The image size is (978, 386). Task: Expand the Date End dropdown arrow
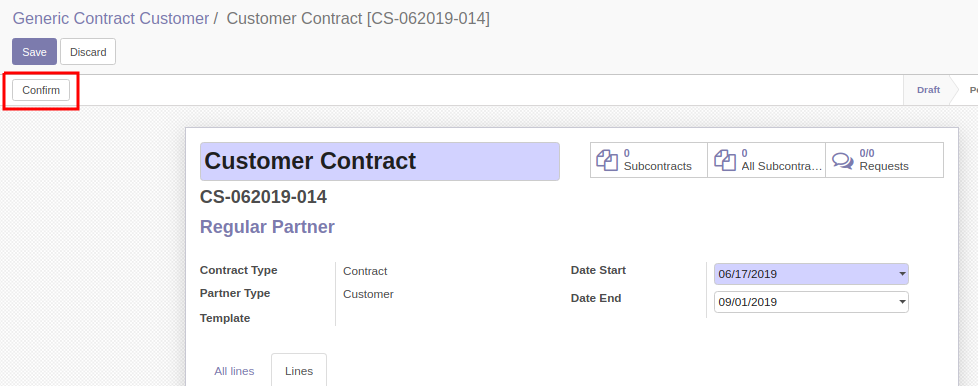(x=902, y=302)
